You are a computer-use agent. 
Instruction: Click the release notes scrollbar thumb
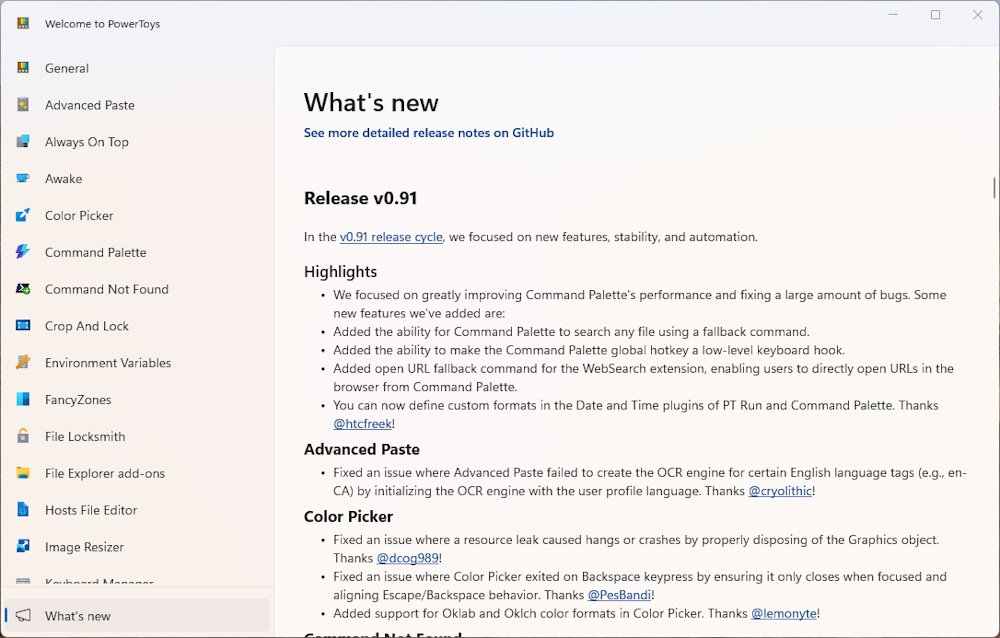[x=994, y=188]
